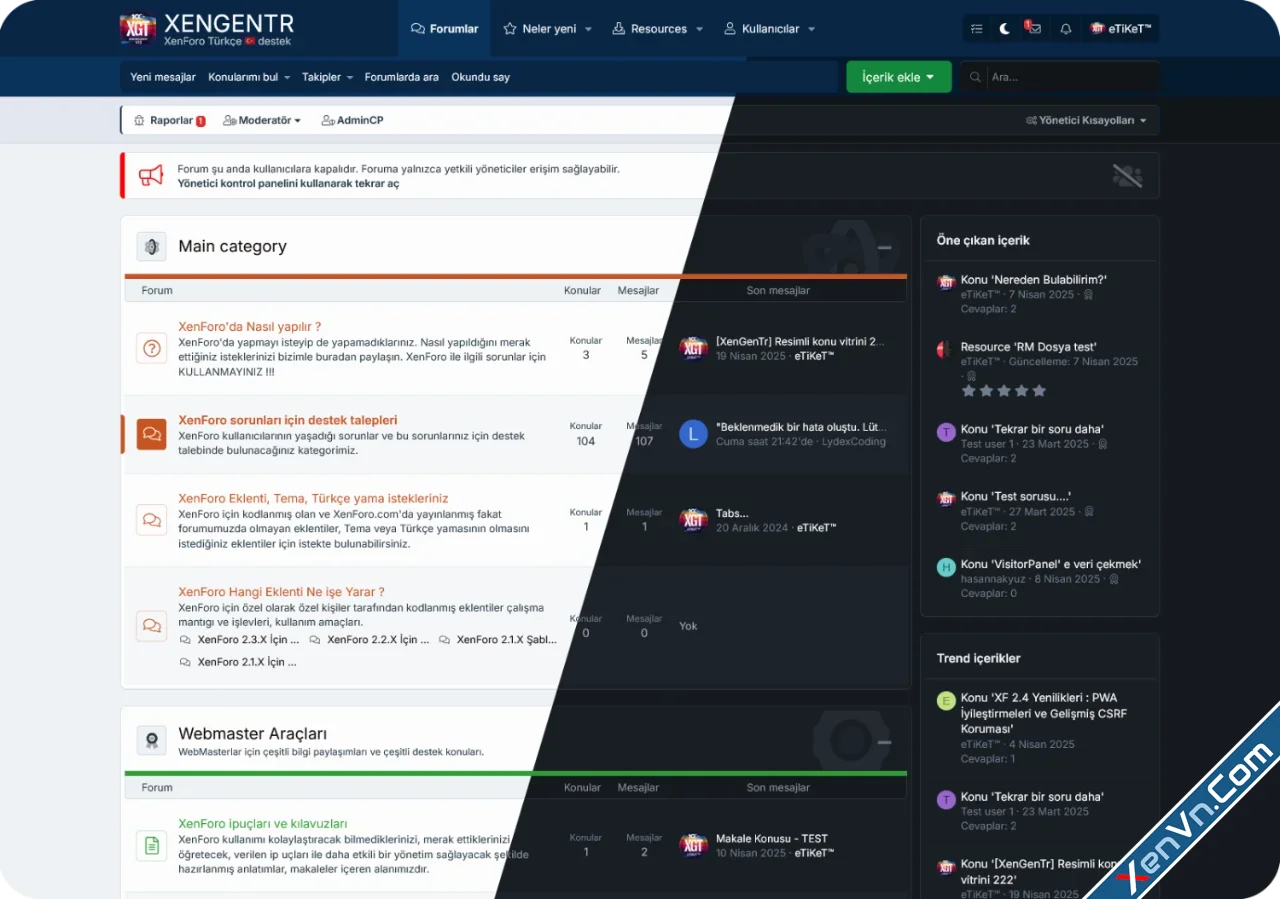Click the search magnifier icon
The height and width of the screenshot is (899, 1280).
click(975, 77)
